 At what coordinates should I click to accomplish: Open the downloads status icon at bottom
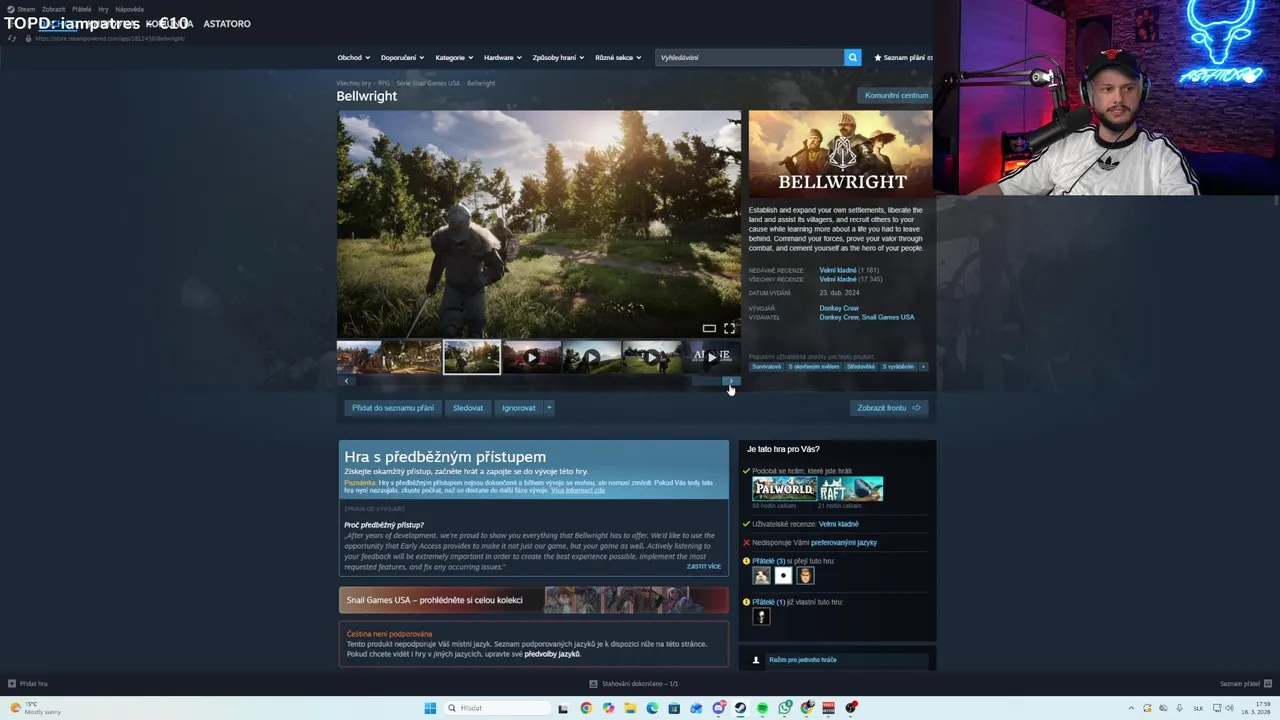click(x=593, y=684)
